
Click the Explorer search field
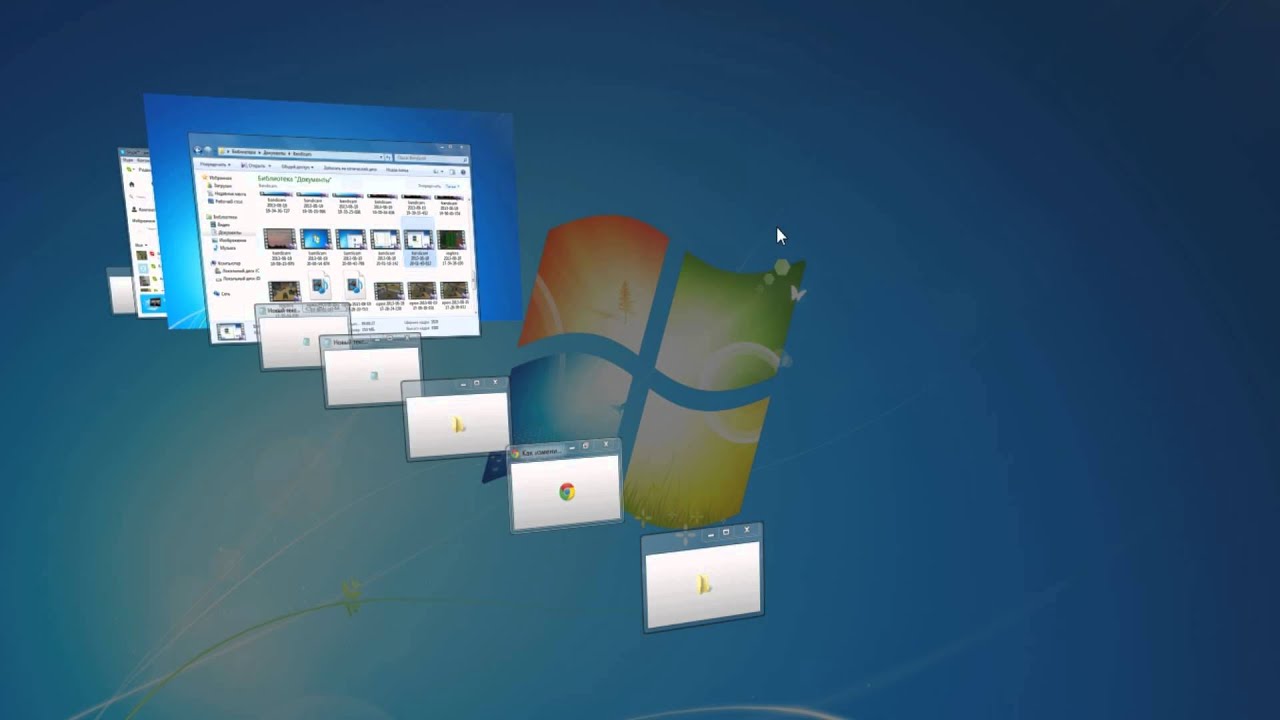pyautogui.click(x=428, y=158)
